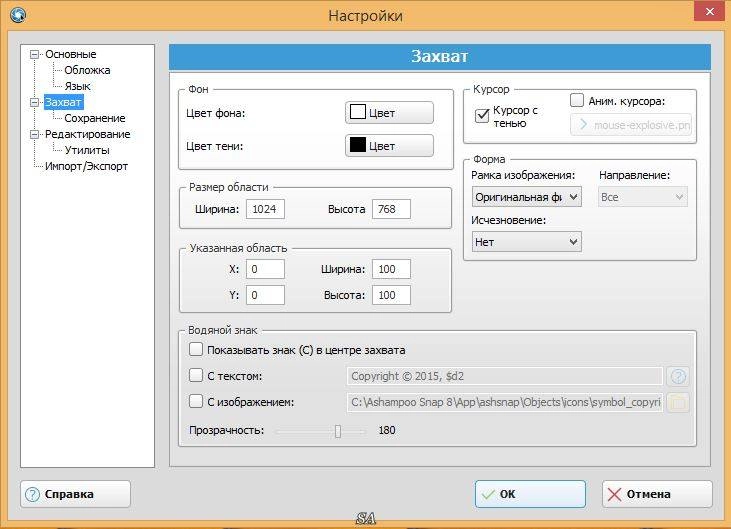The image size is (731, 529).
Task: Open the Исчезновение dropdown showing Нет
Action: (526, 242)
